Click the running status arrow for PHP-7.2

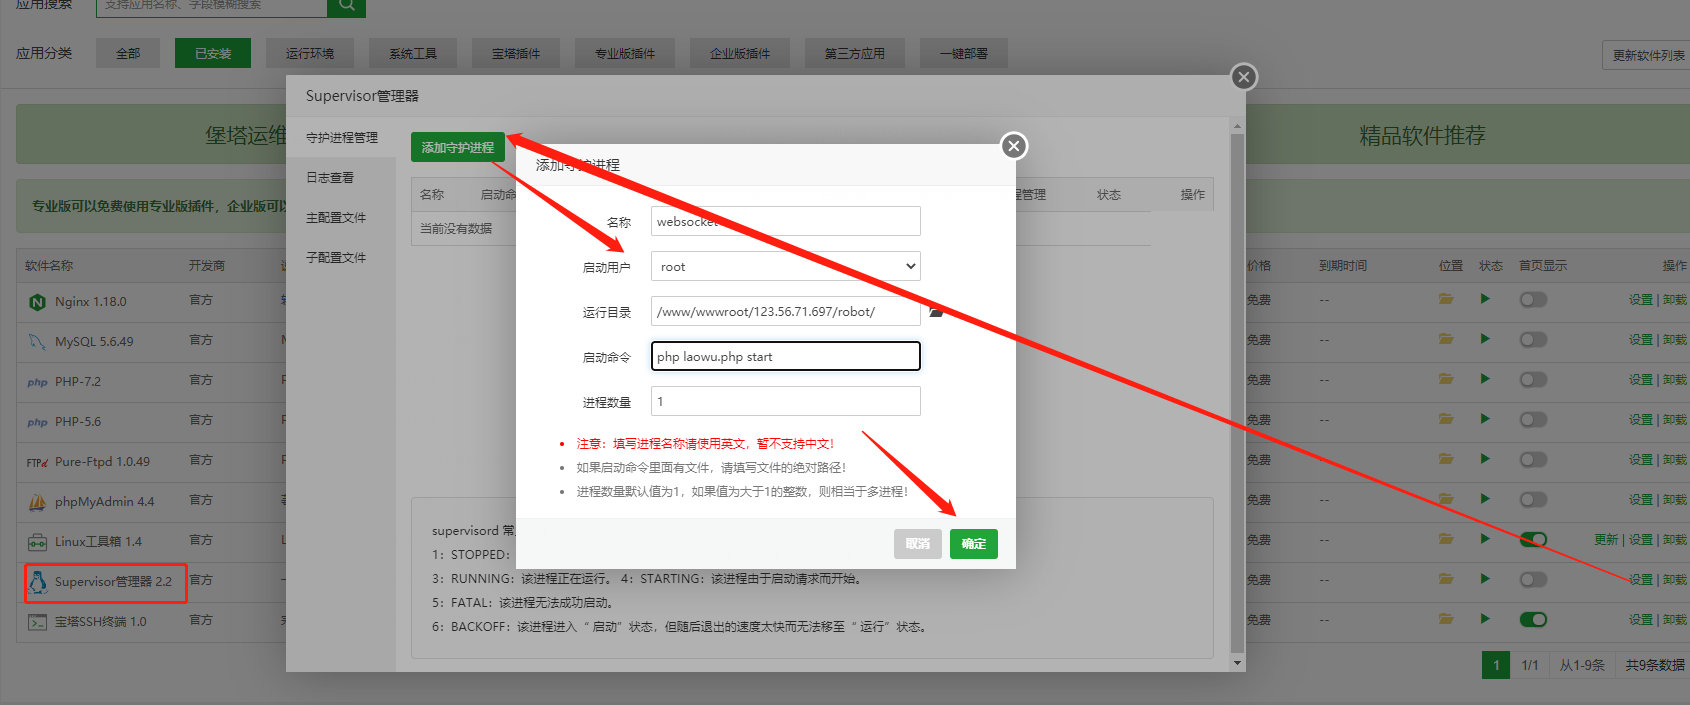point(1485,379)
